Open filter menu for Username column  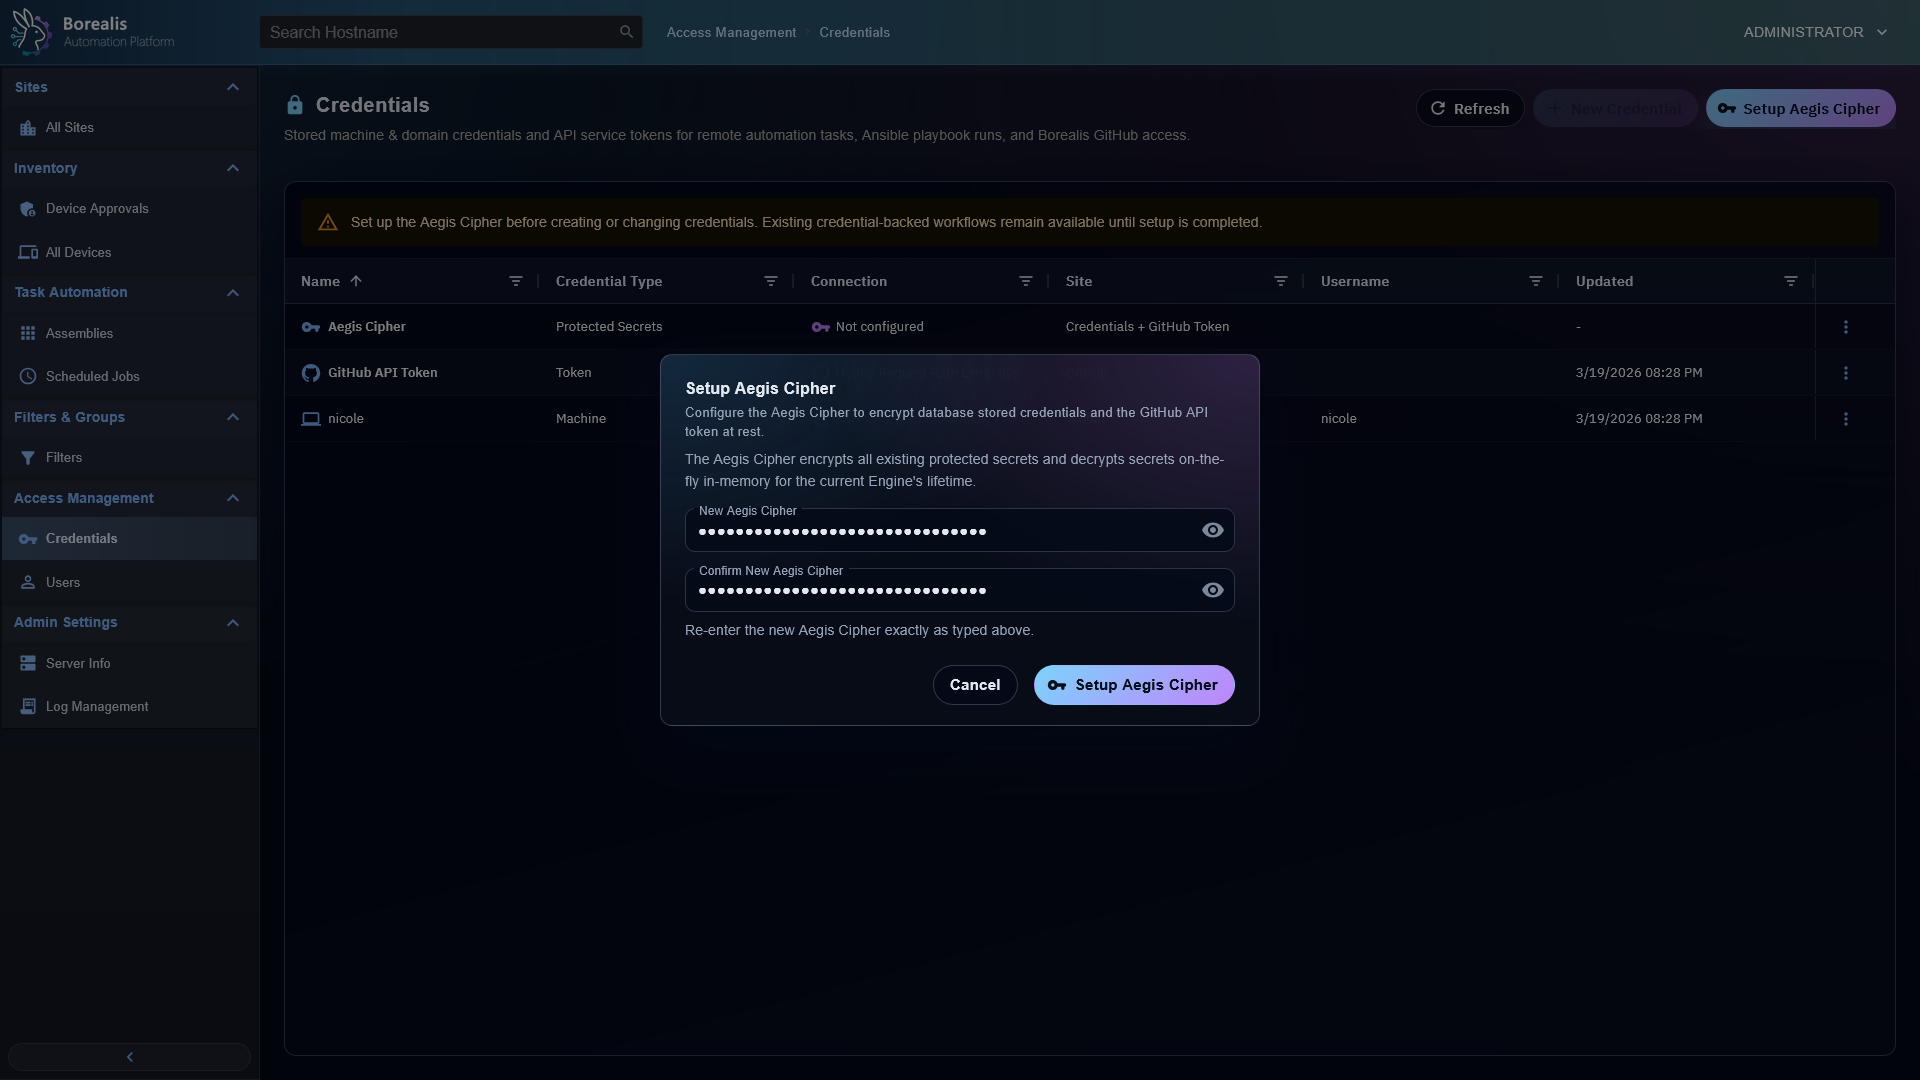point(1536,281)
